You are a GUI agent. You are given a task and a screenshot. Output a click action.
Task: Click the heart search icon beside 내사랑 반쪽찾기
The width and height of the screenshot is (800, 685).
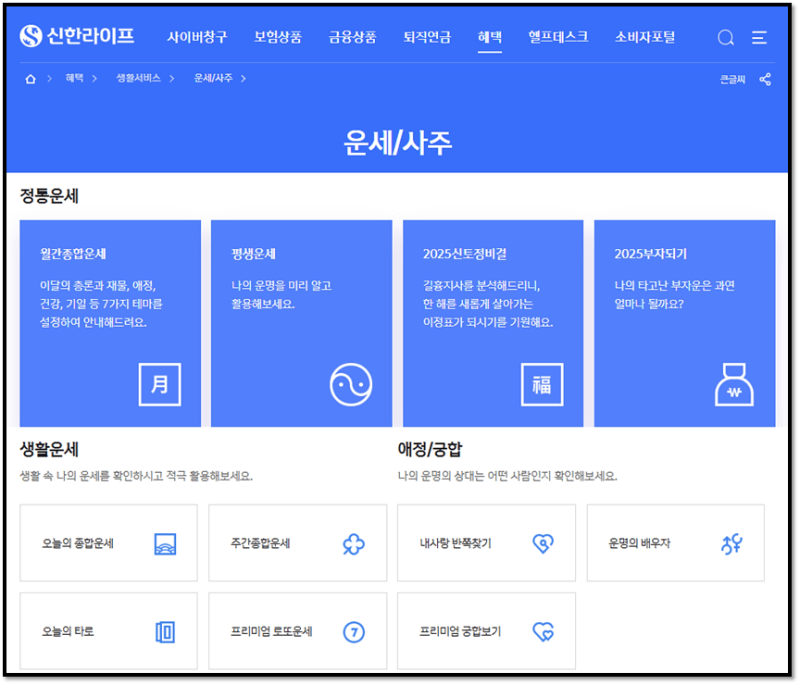pos(543,544)
